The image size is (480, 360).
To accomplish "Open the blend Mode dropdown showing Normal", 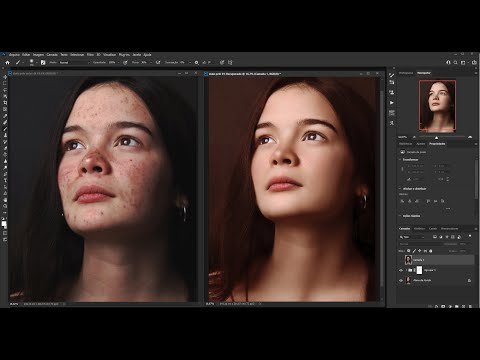I will click(74, 62).
